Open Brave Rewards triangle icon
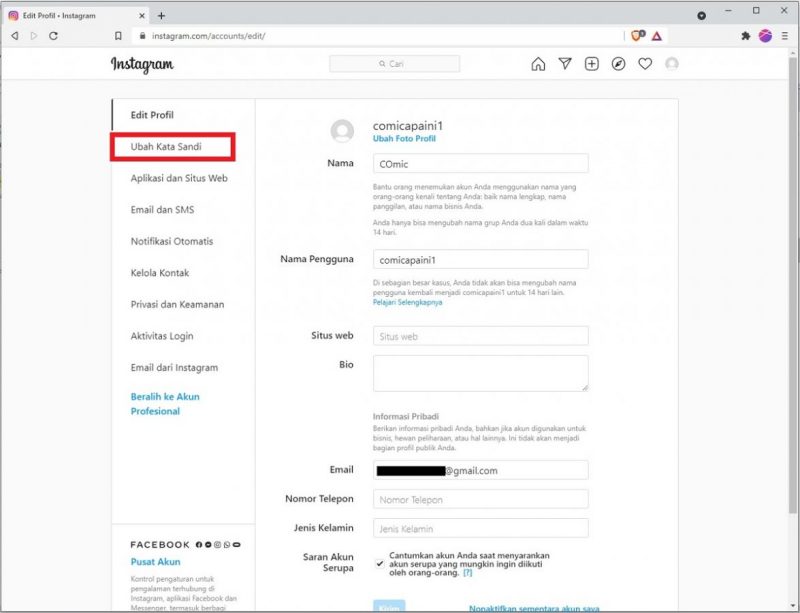Screen dimensions: 800x613 [x=657, y=36]
